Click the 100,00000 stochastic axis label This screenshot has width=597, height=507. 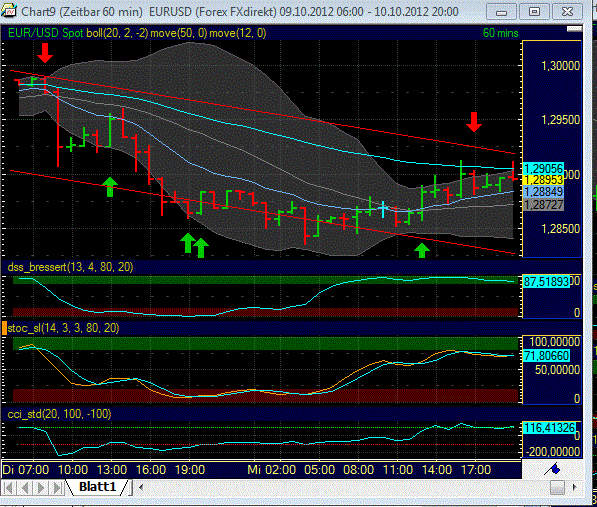[555, 342]
